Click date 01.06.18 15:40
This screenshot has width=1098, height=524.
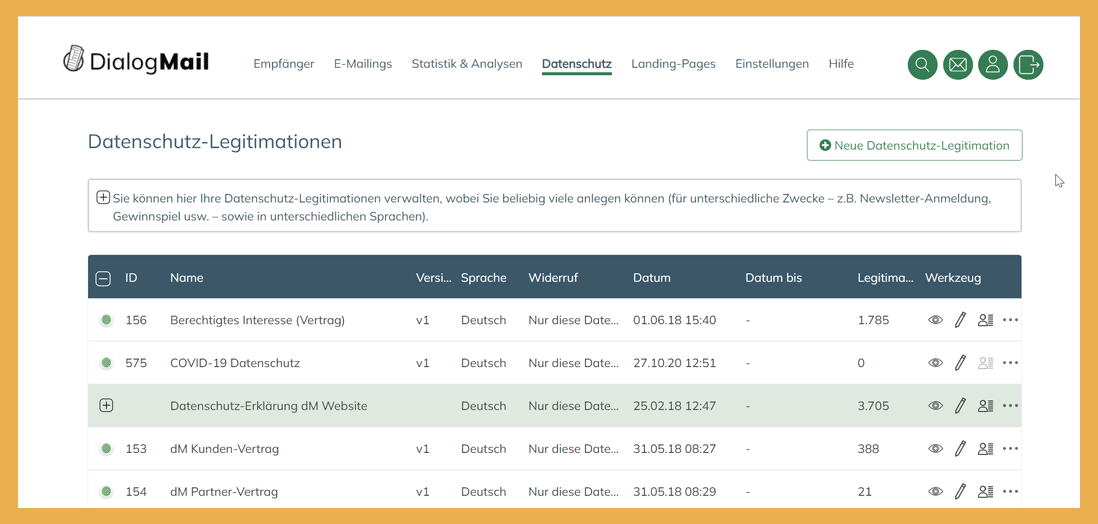[674, 320]
